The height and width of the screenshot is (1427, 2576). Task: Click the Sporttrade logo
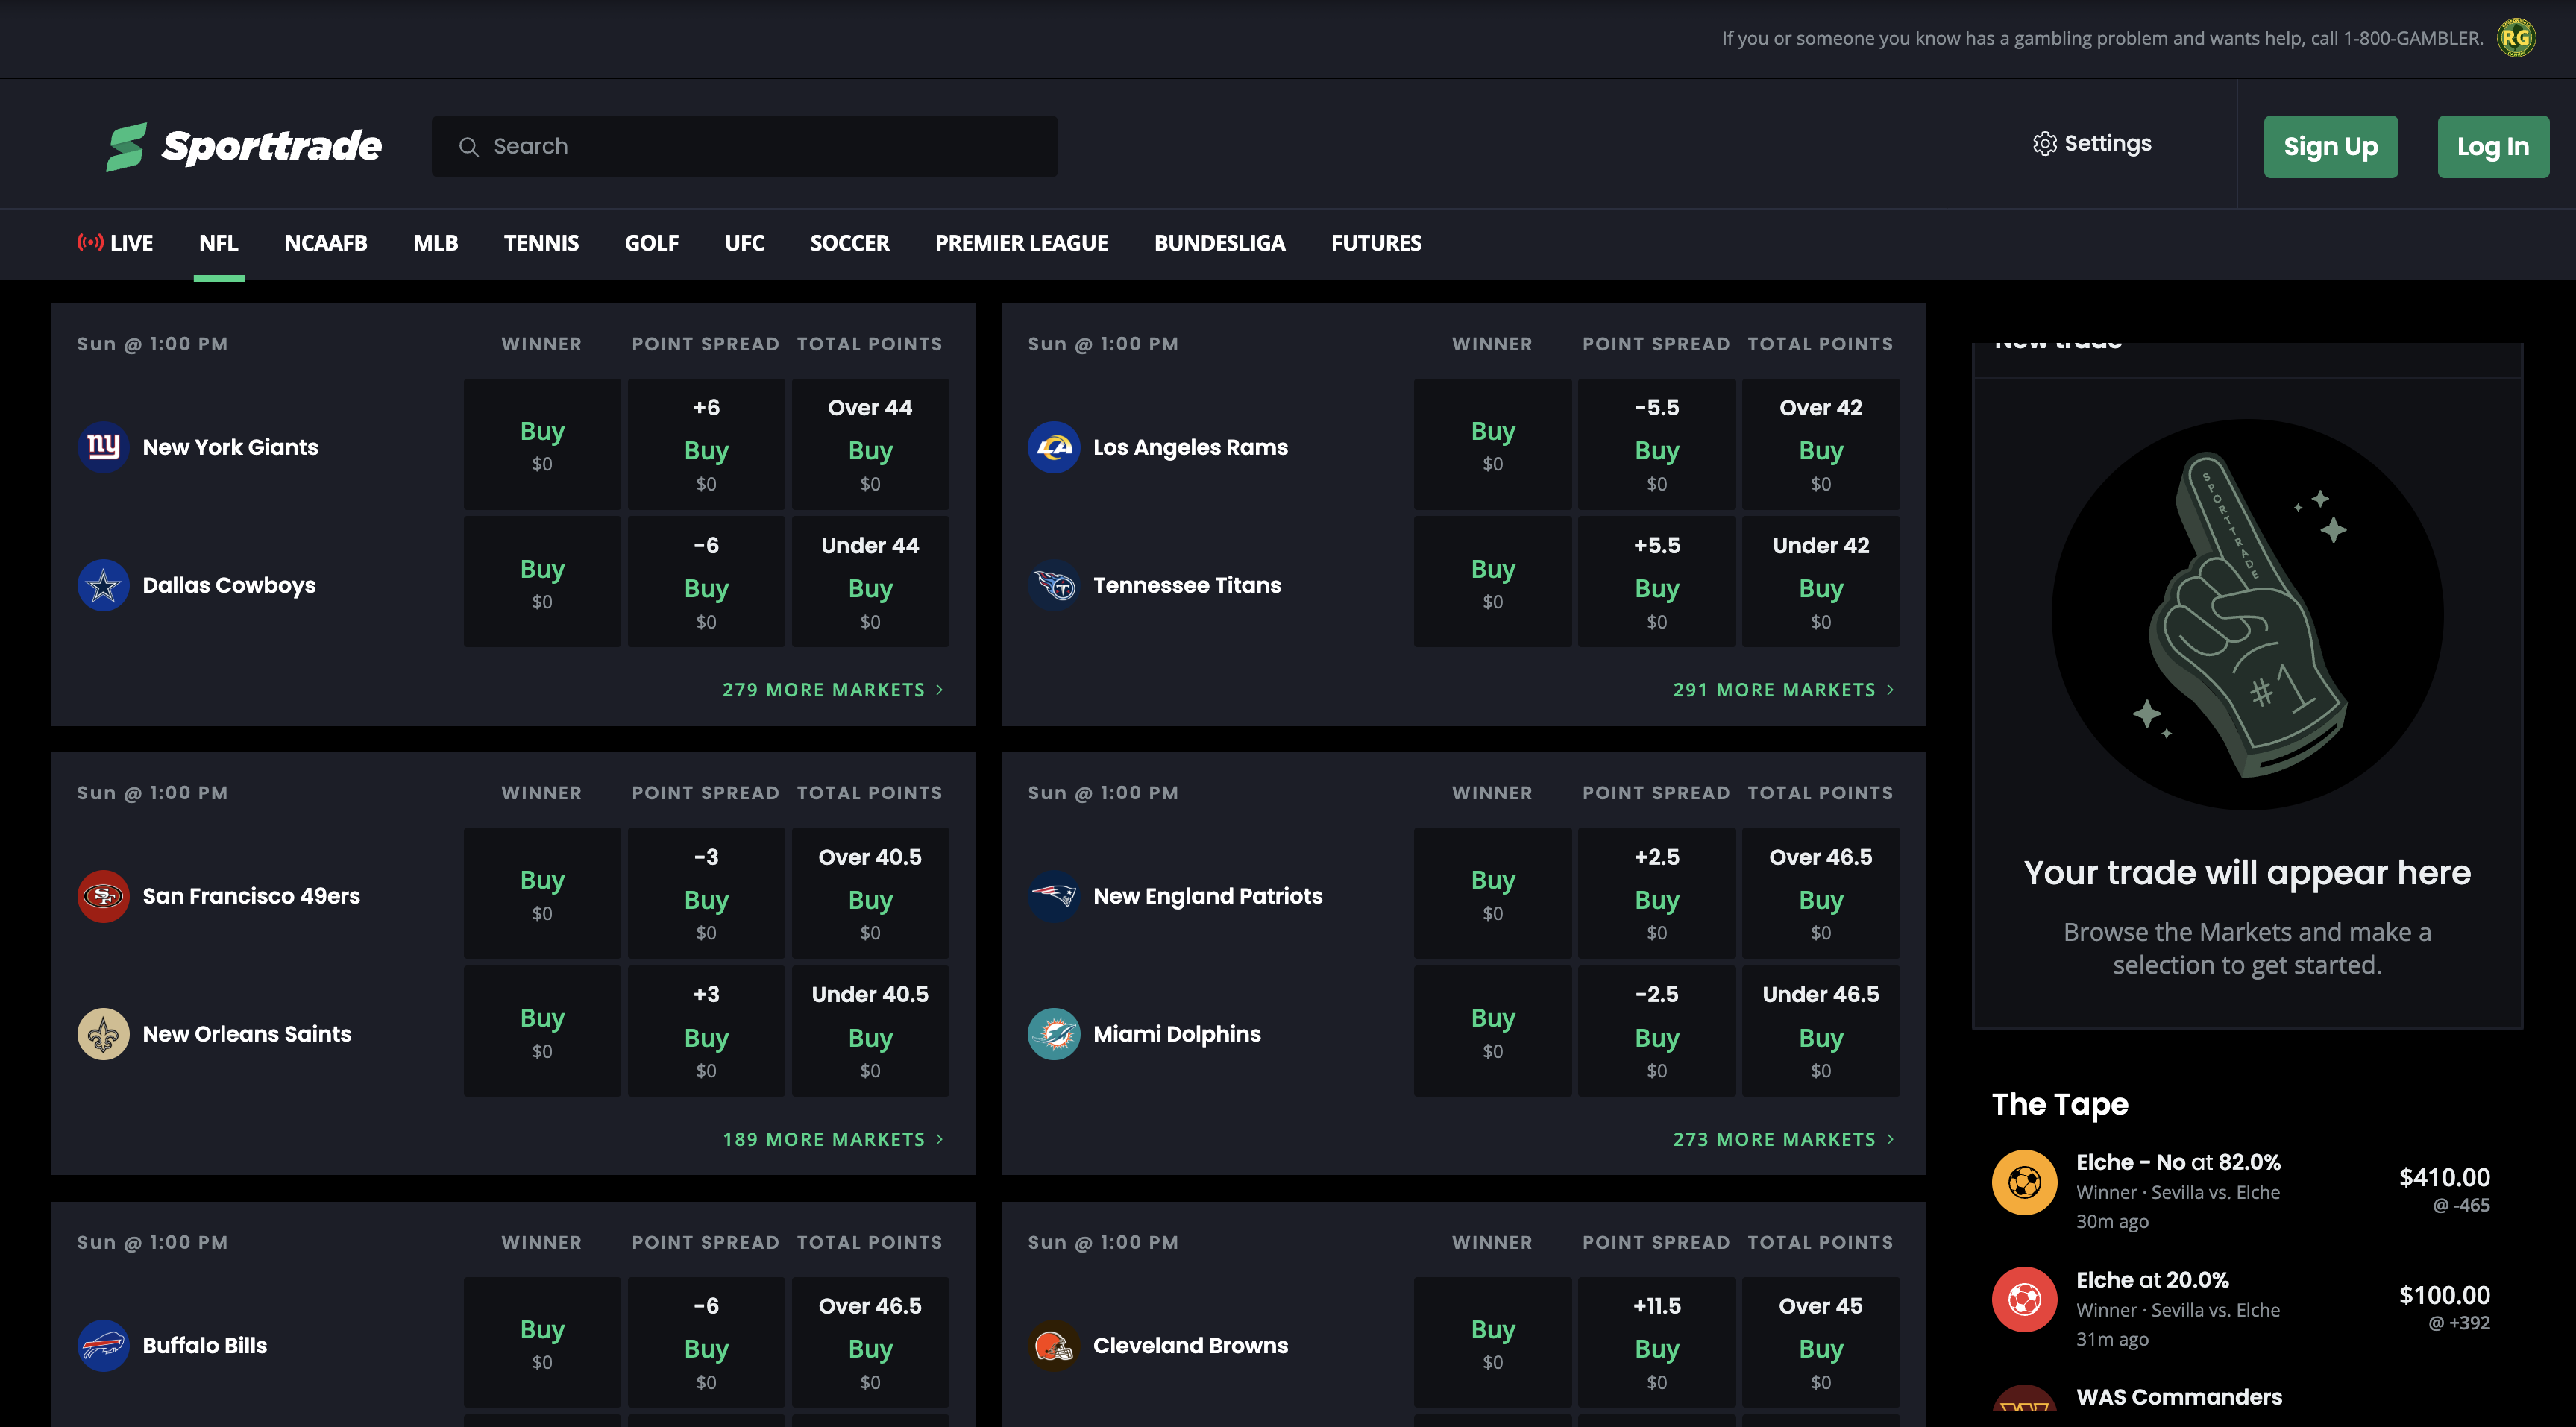[x=244, y=146]
